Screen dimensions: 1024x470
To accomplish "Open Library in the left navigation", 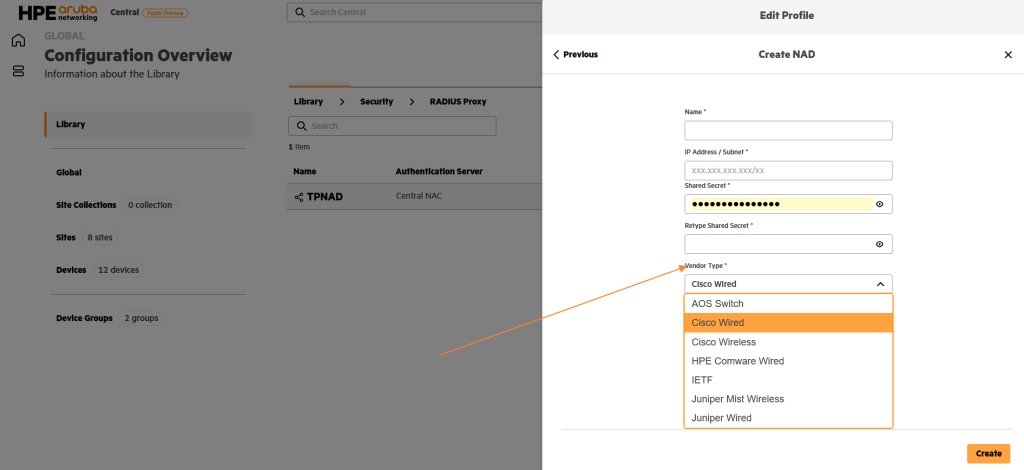I will (71, 125).
